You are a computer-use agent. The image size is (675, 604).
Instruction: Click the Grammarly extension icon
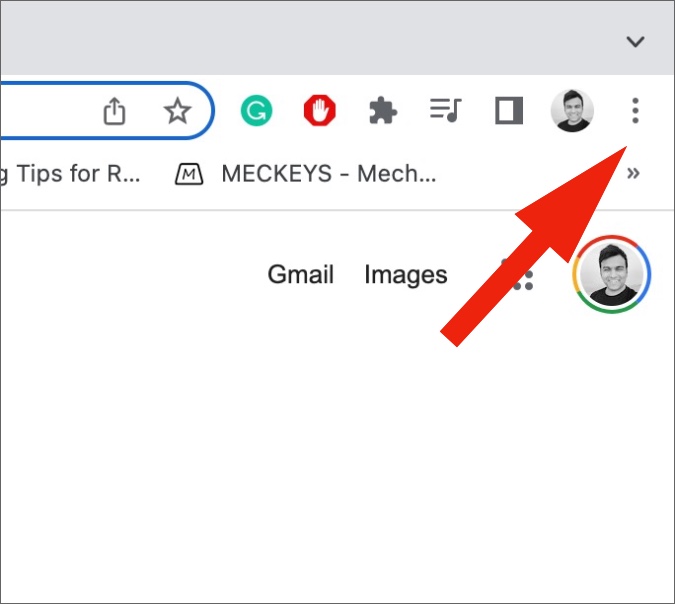(x=256, y=111)
